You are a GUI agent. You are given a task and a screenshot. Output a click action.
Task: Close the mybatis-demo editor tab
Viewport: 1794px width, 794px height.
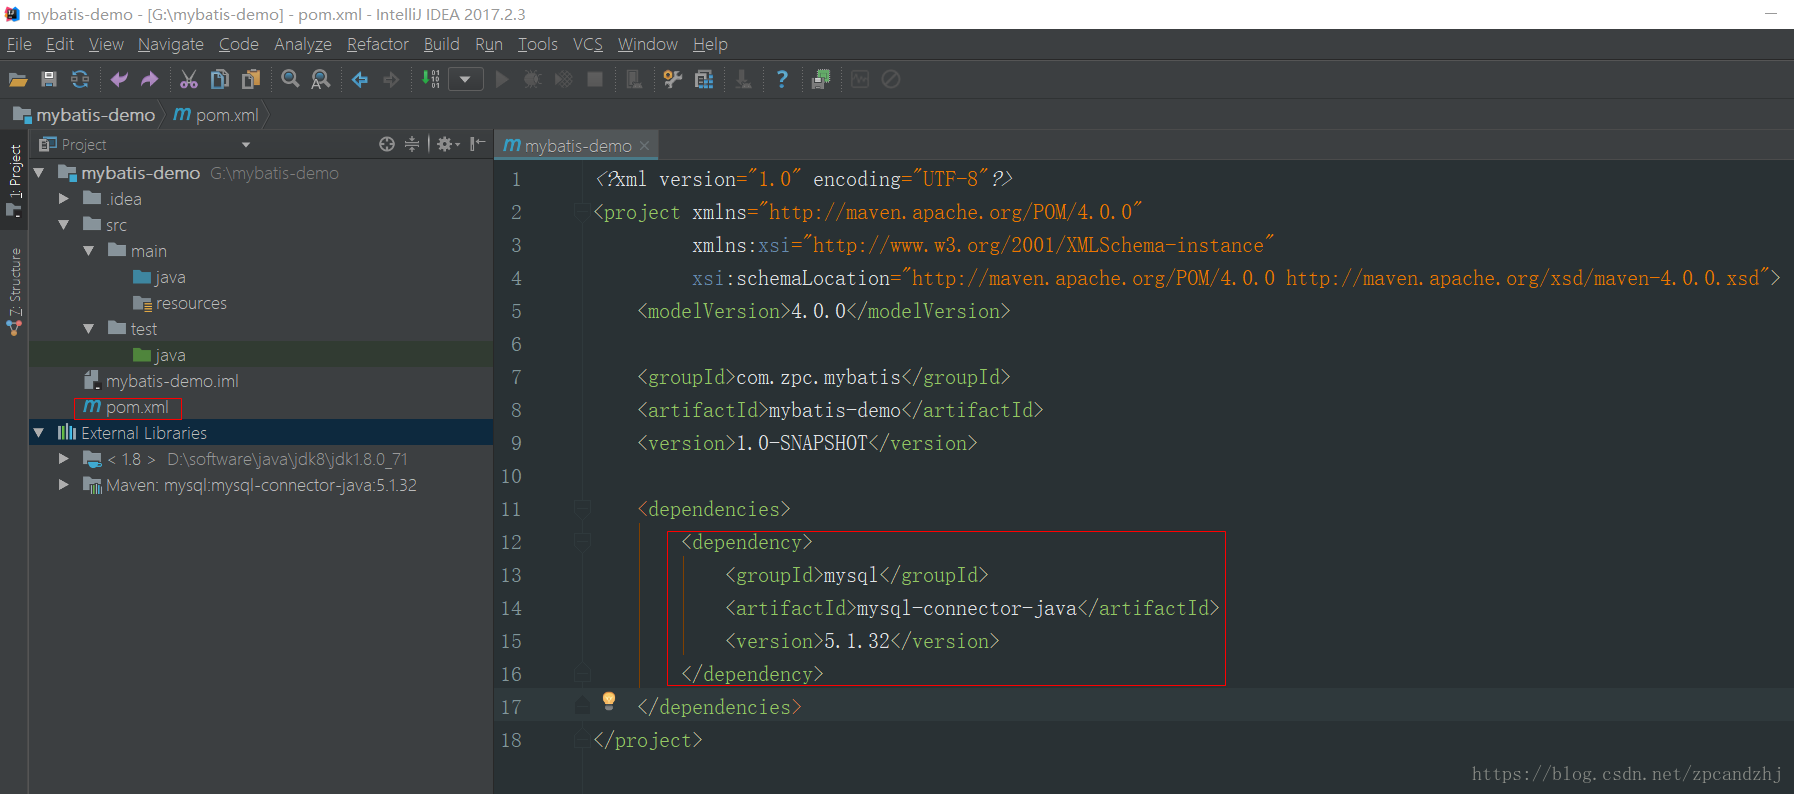coord(645,146)
